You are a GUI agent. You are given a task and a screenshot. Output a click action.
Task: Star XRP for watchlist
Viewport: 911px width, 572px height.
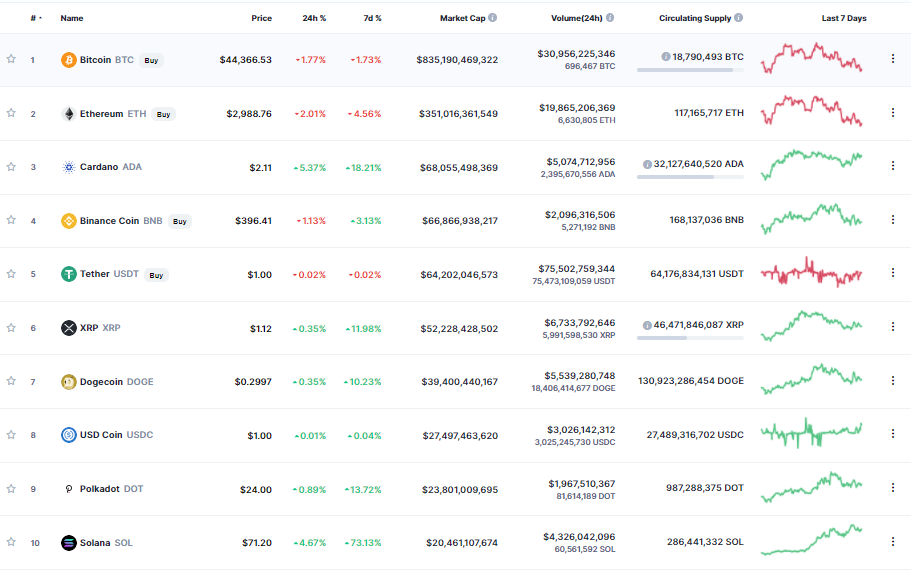pos(11,328)
